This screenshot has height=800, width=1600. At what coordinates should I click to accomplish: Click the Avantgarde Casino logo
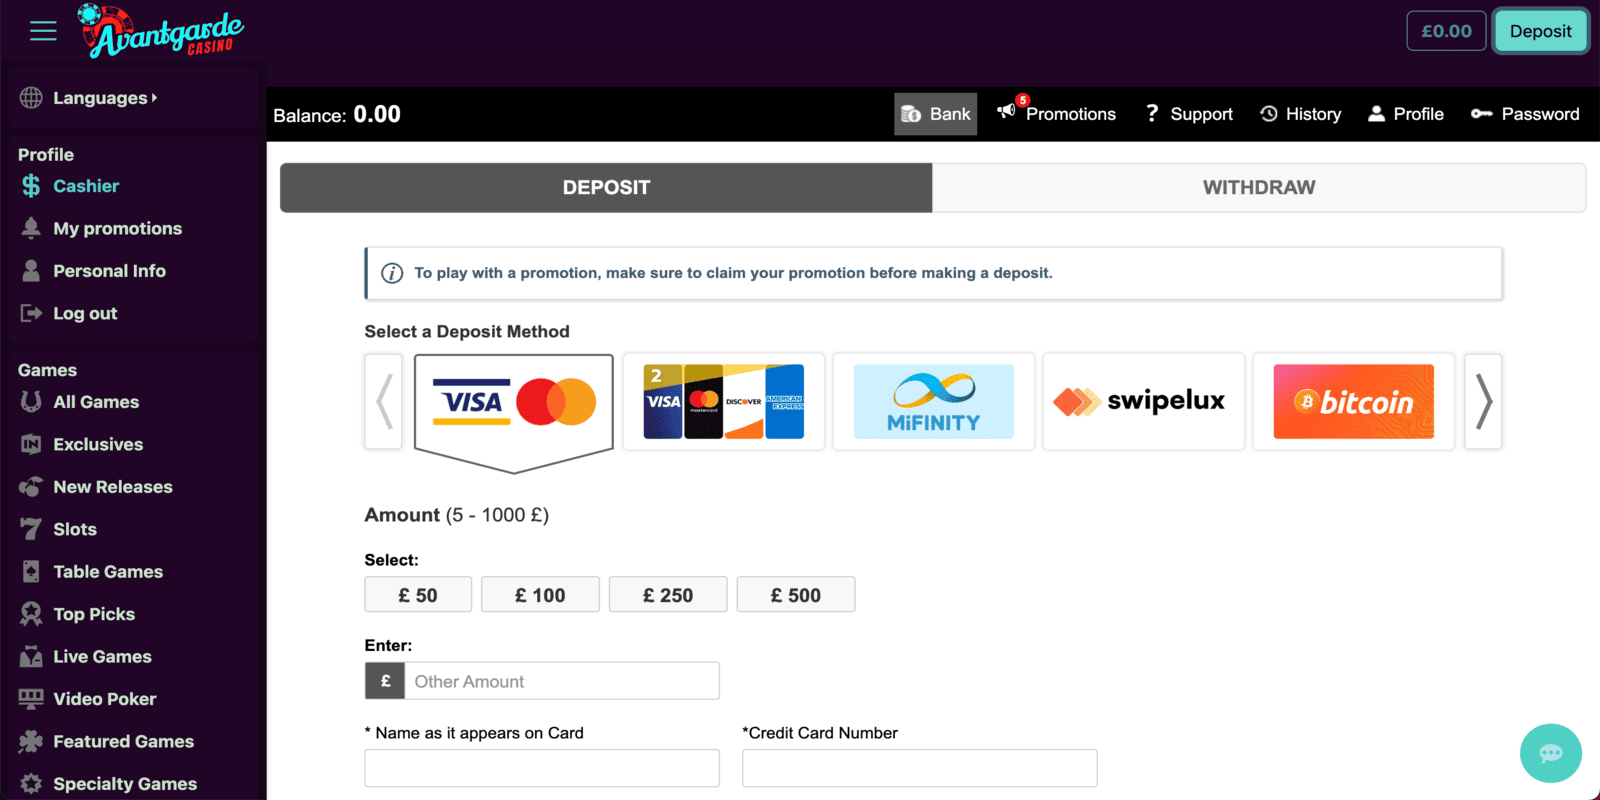pyautogui.click(x=162, y=31)
